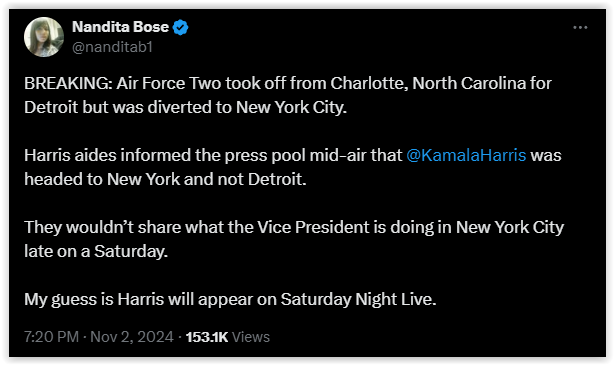This screenshot has height=365, width=614.
Task: Select the phrase Vice President
Action: tap(332, 227)
